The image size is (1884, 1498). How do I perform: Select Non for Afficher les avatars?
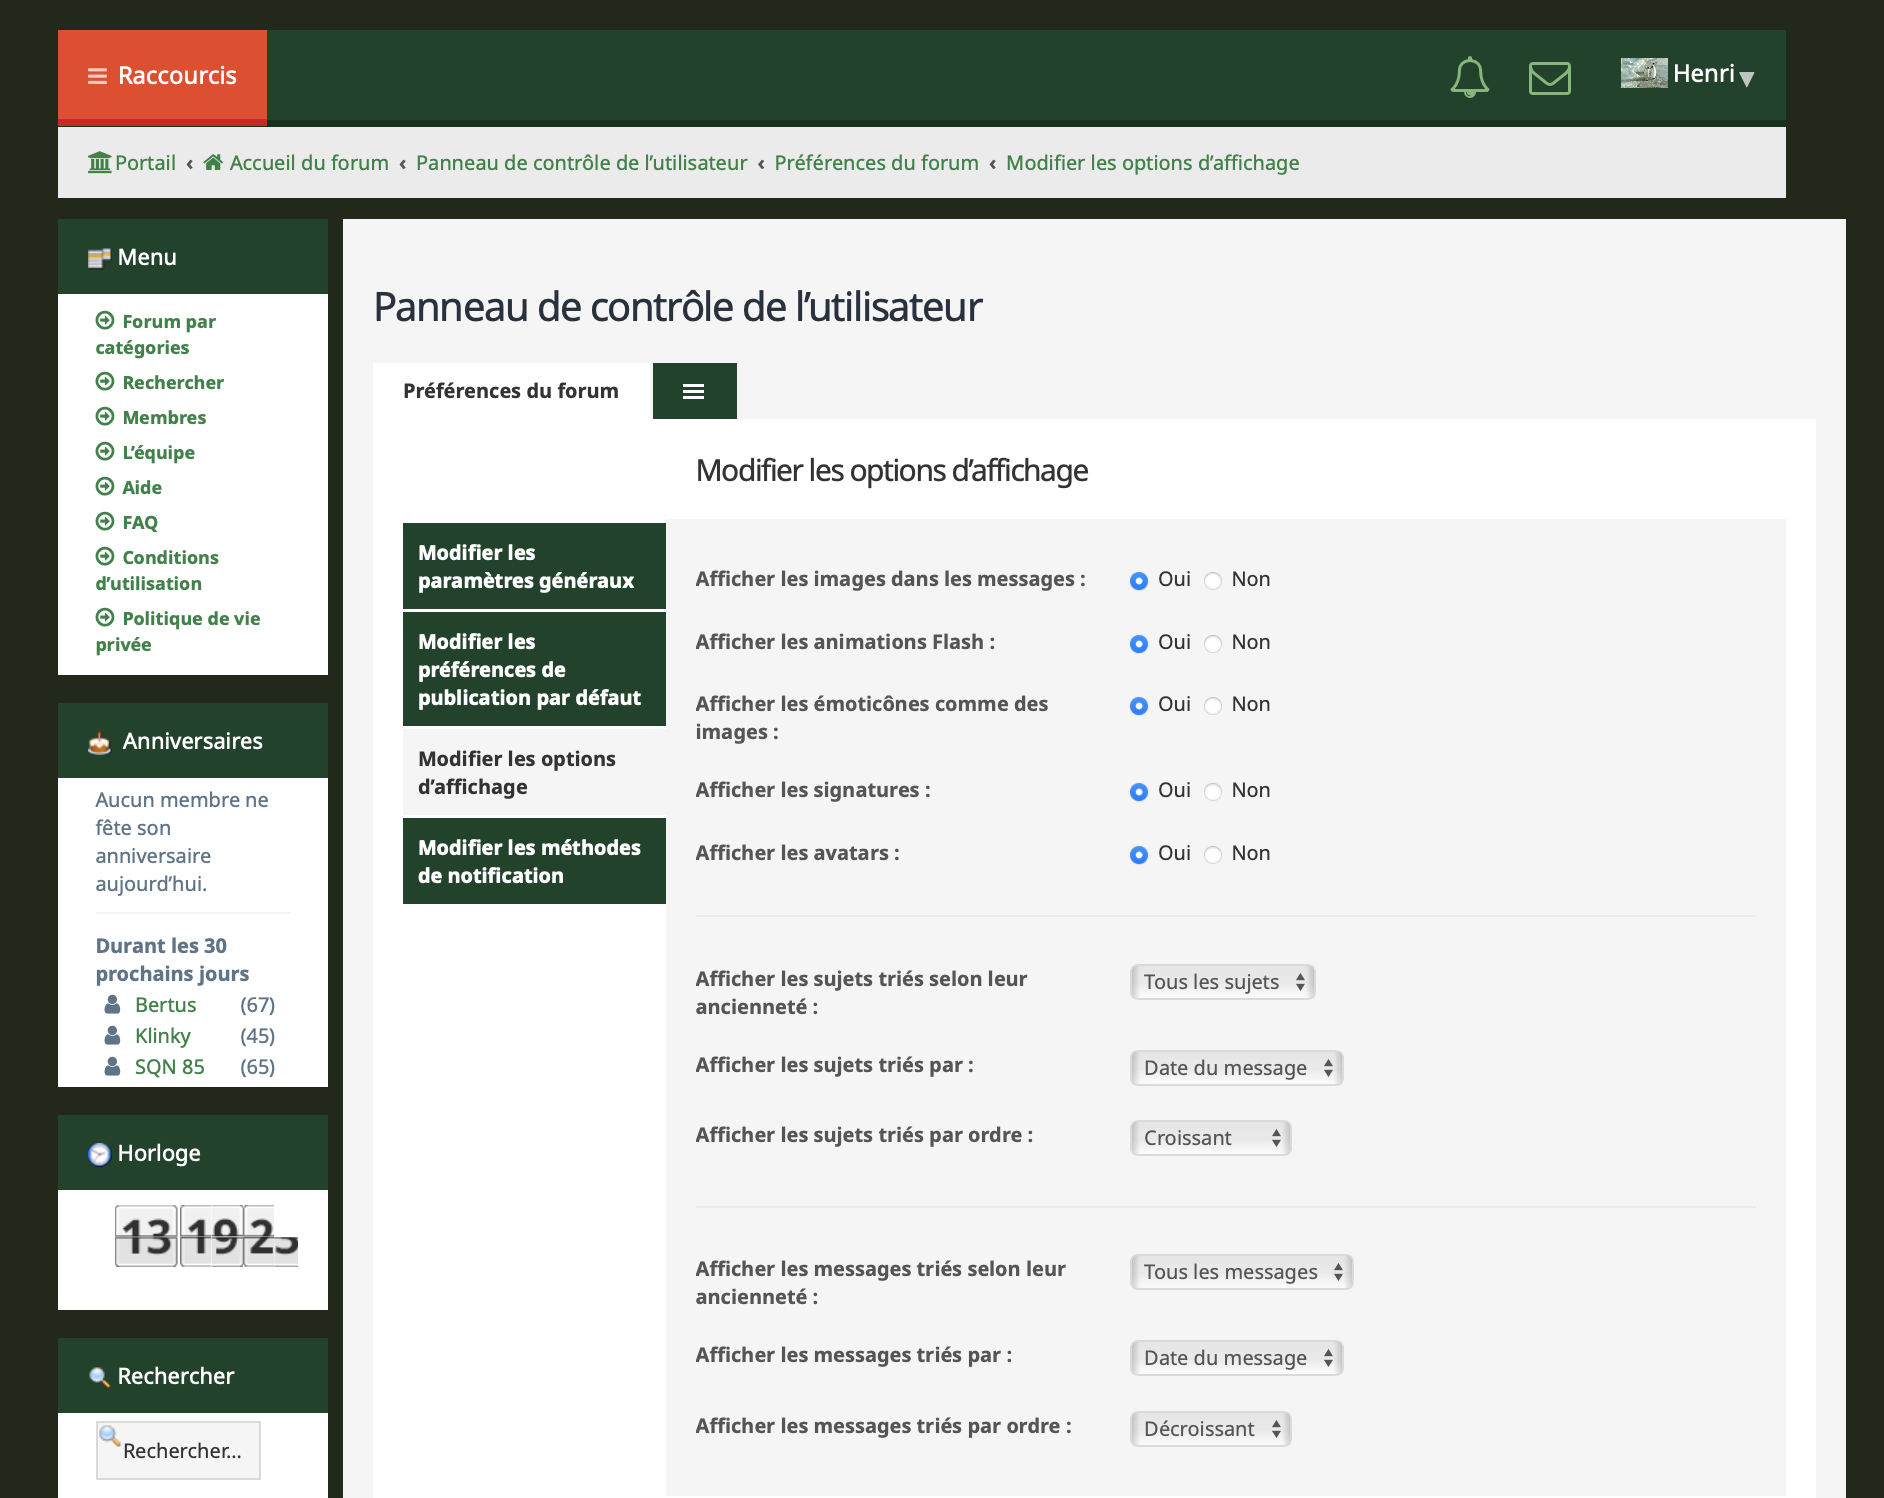(1213, 855)
